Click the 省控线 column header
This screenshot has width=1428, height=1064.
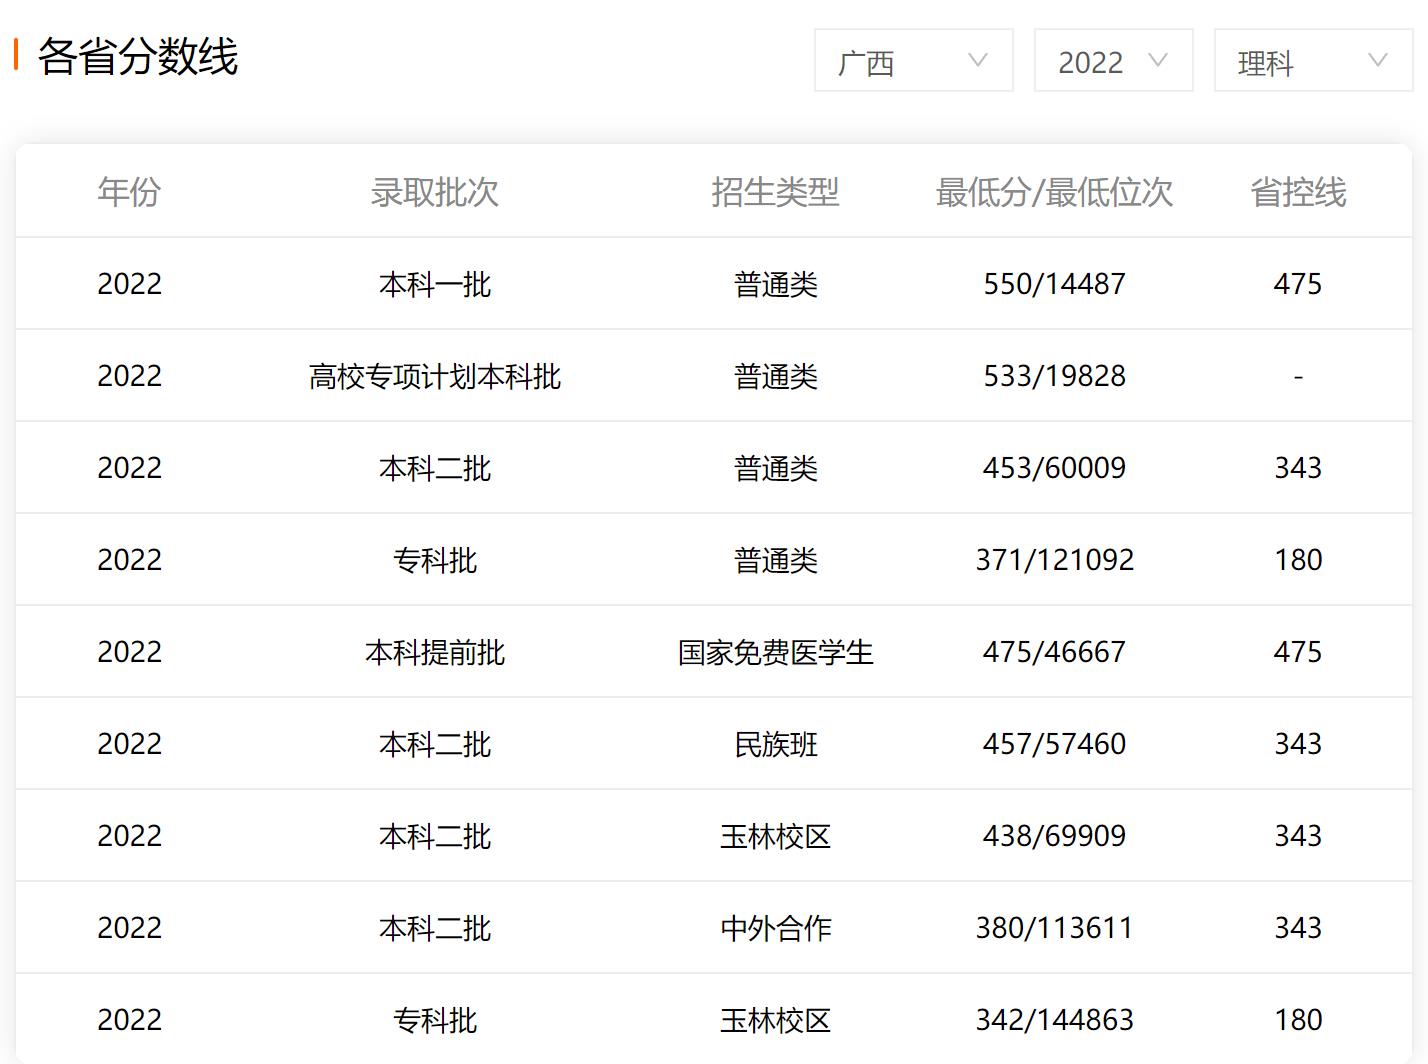(1298, 191)
